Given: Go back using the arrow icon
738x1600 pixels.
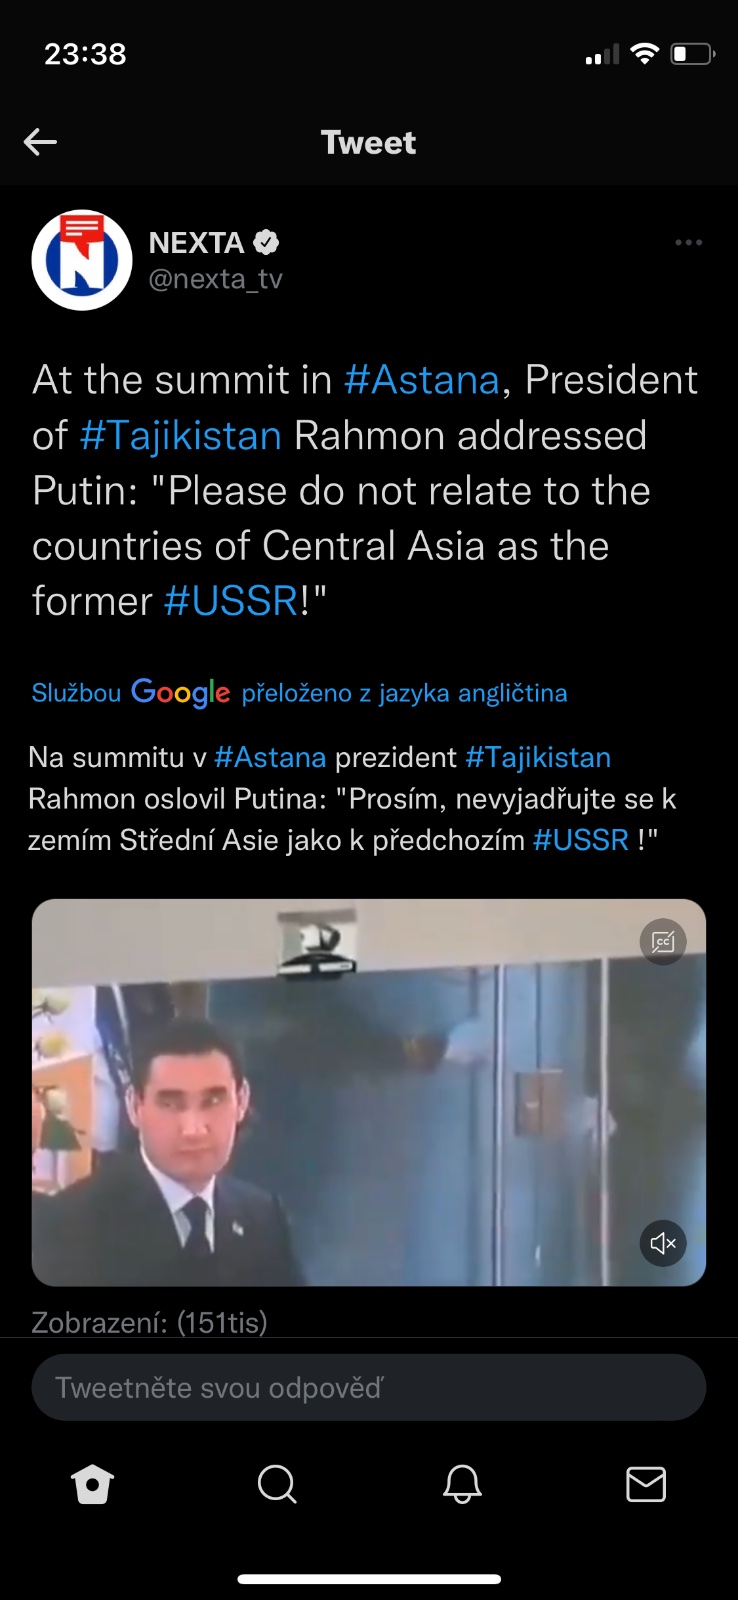Looking at the screenshot, I should point(40,142).
